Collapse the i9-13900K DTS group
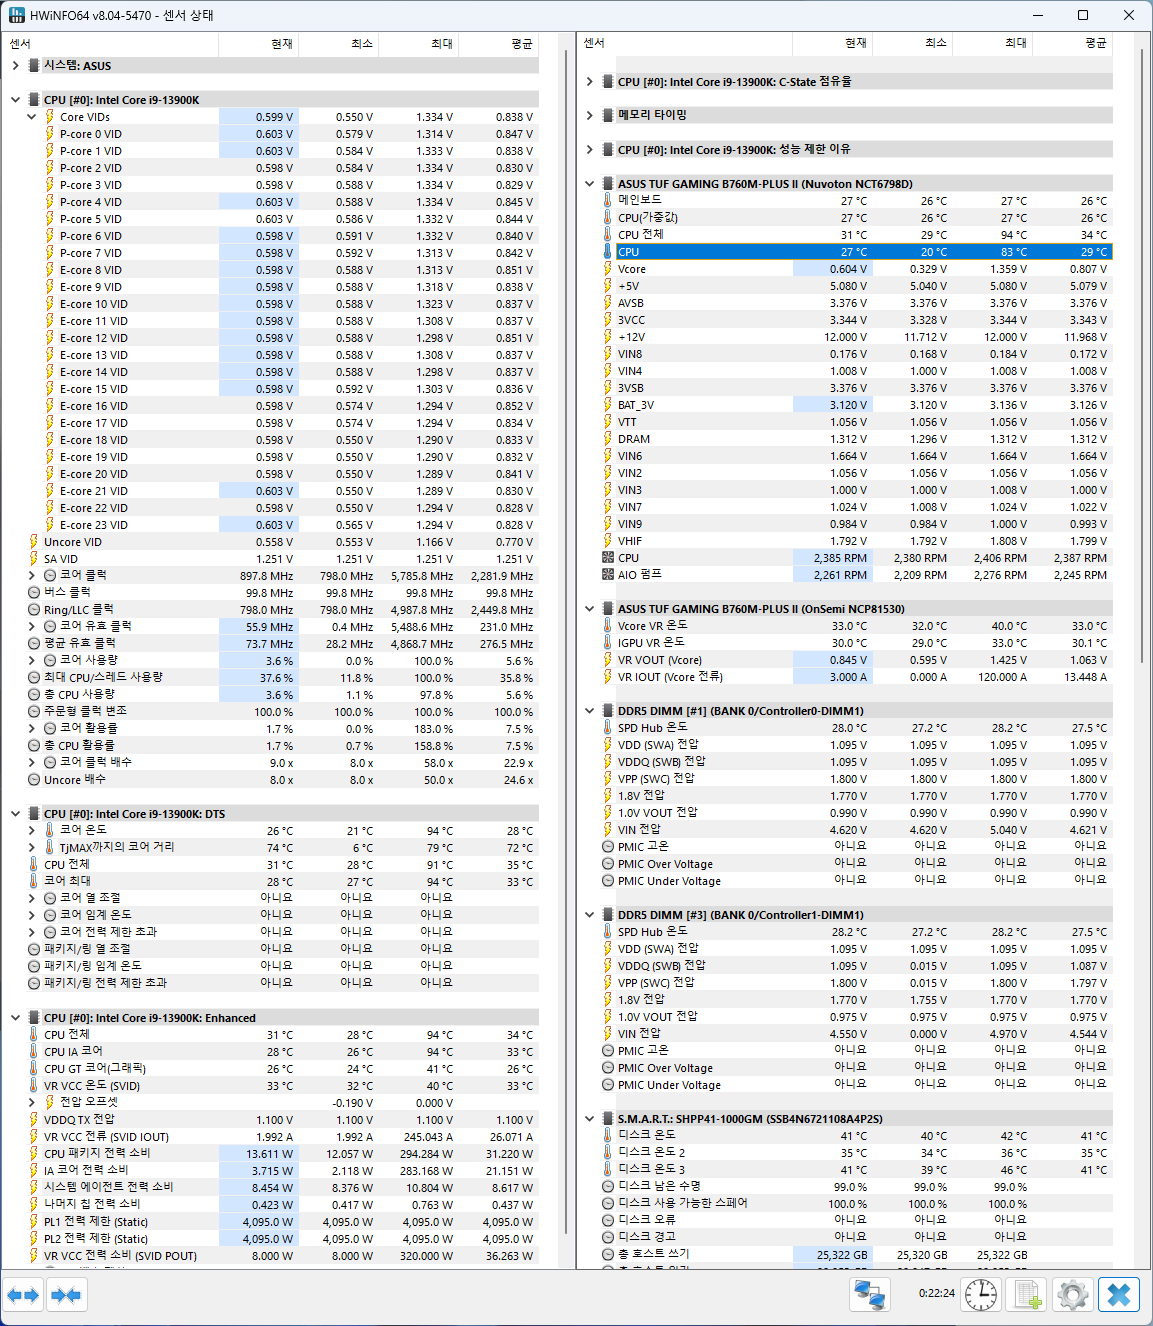 click(16, 814)
